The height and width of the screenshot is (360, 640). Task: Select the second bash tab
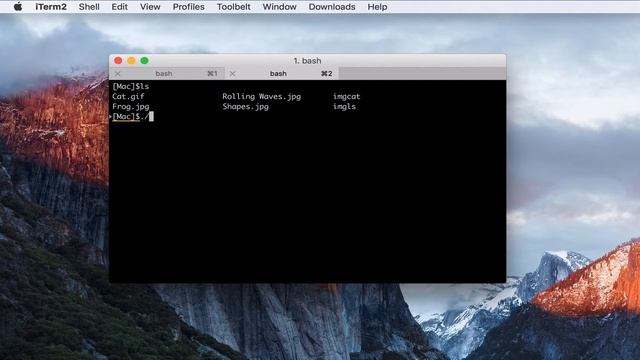282,73
